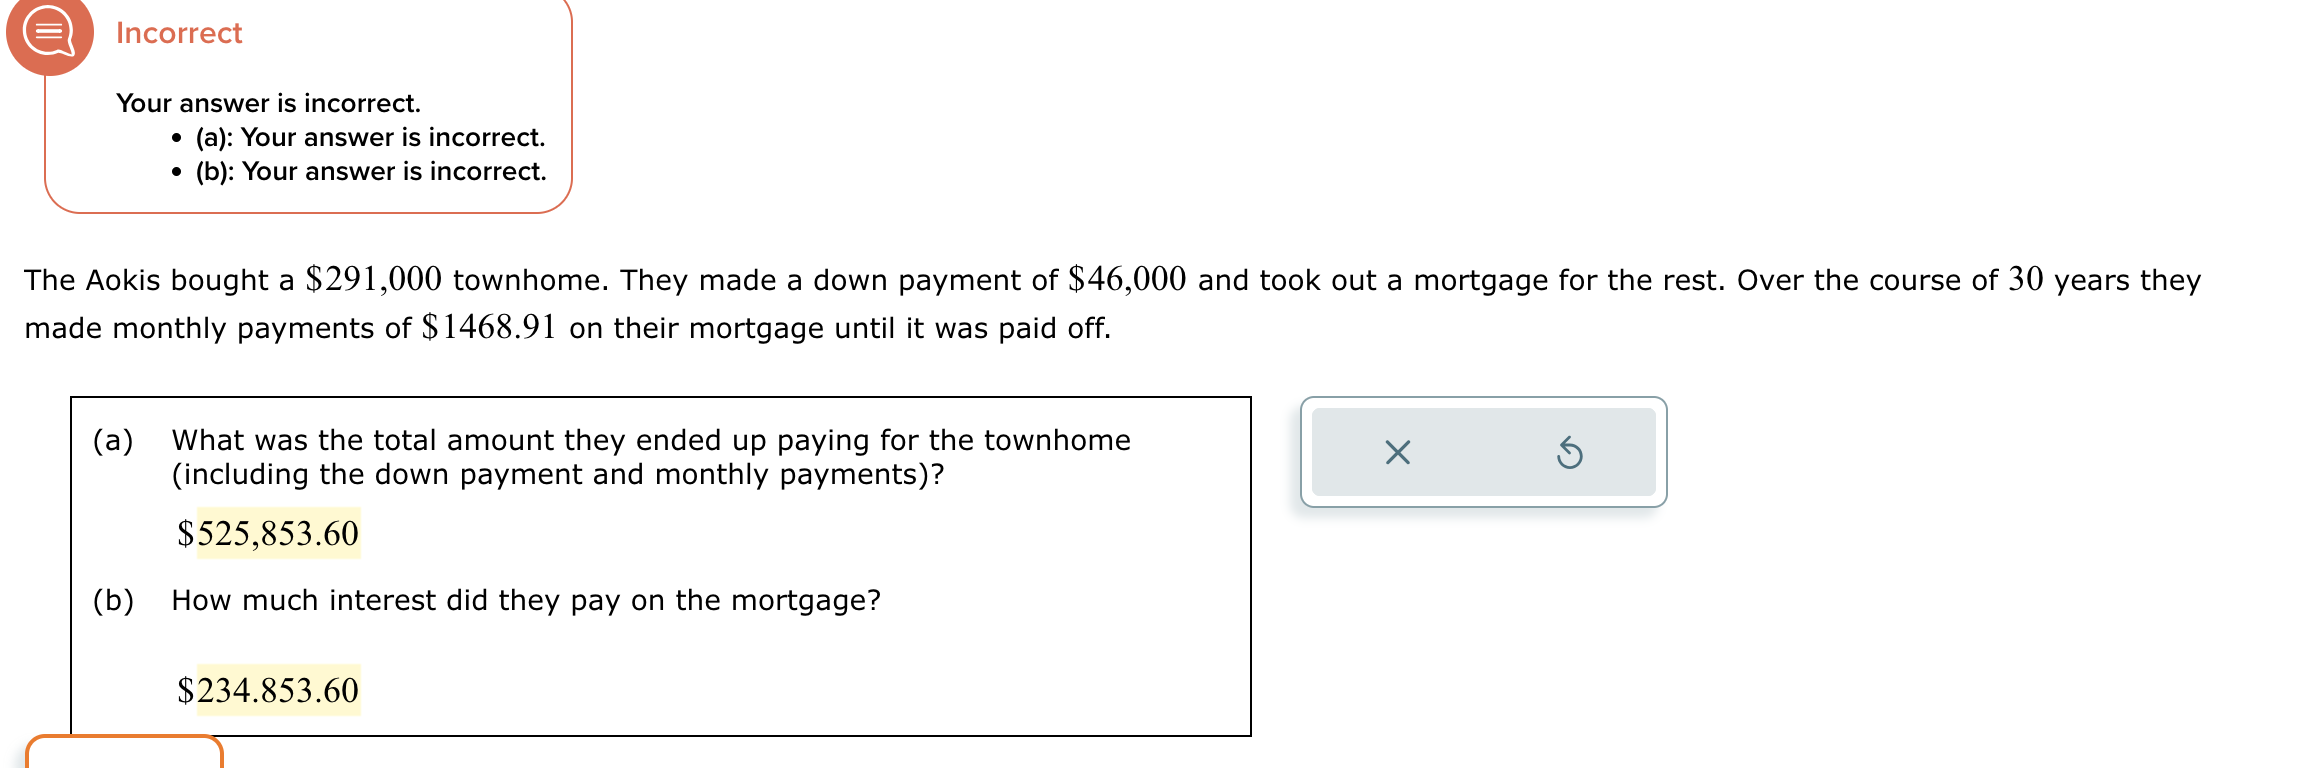Click the gray answer tools panel

(1482, 453)
